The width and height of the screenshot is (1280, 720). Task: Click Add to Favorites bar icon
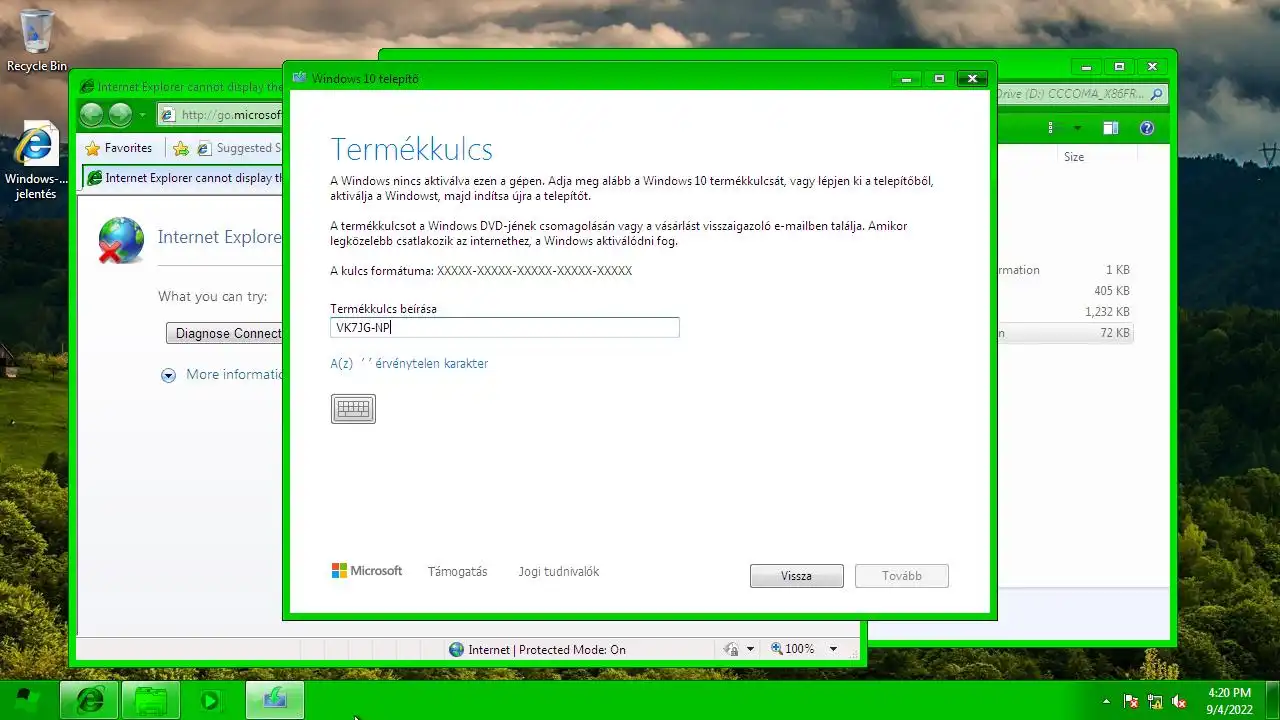pos(181,148)
